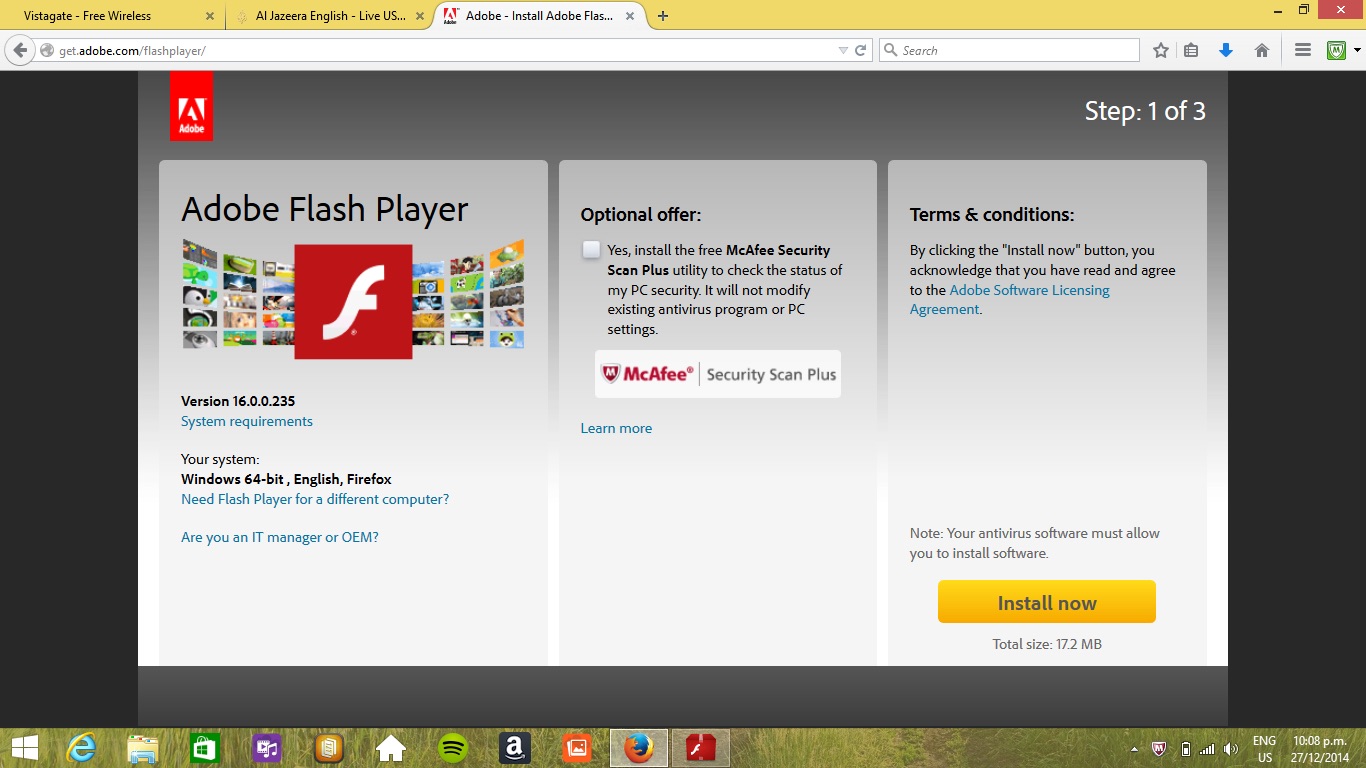Show hidden system tray icons
Viewport: 1366px width, 768px height.
click(x=1134, y=749)
